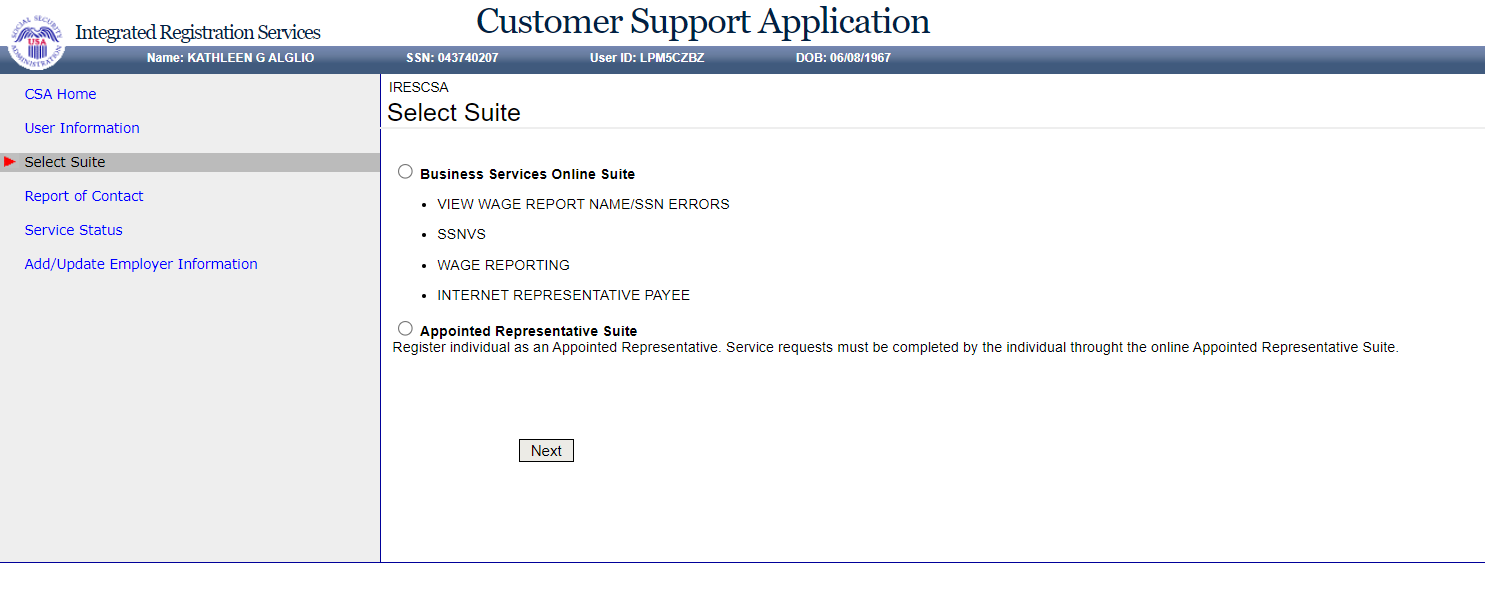
Task: Open the CSA Home link
Action: tap(61, 94)
